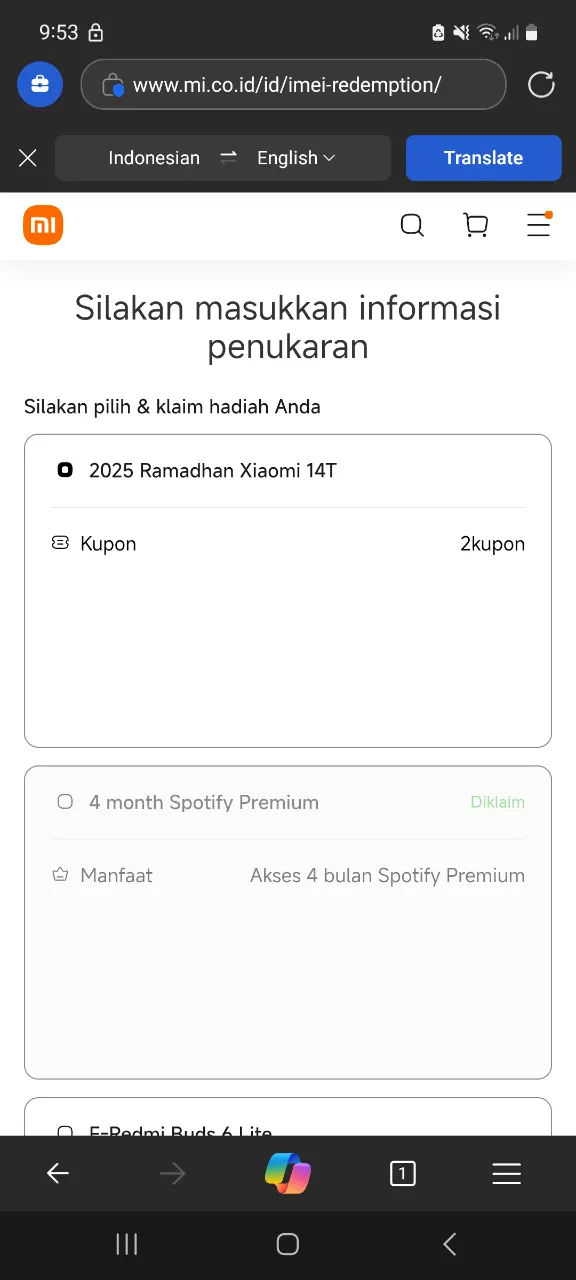Open the shopping cart icon

(476, 226)
